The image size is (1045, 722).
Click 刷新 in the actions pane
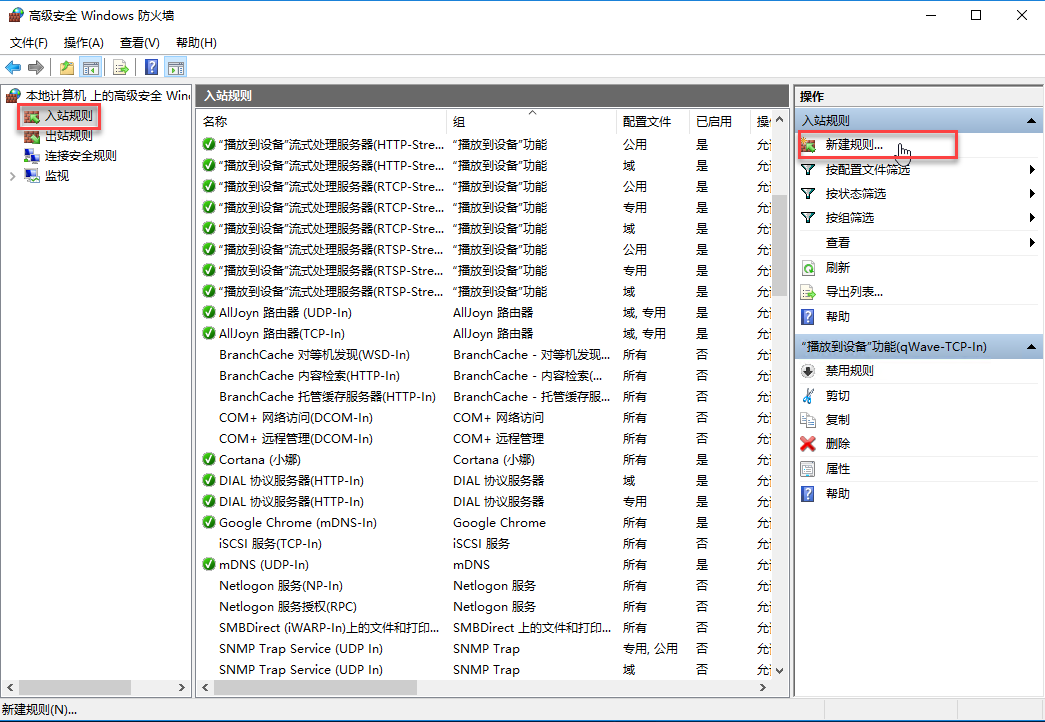pyautogui.click(x=837, y=268)
